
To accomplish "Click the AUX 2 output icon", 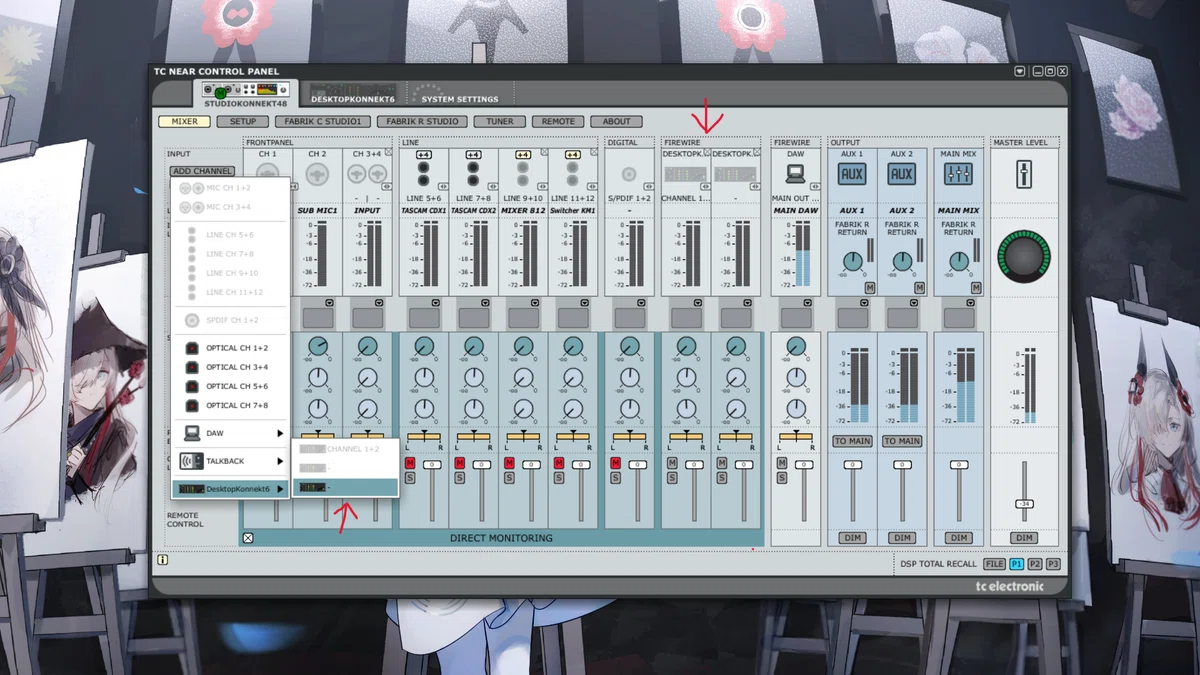I will point(902,174).
